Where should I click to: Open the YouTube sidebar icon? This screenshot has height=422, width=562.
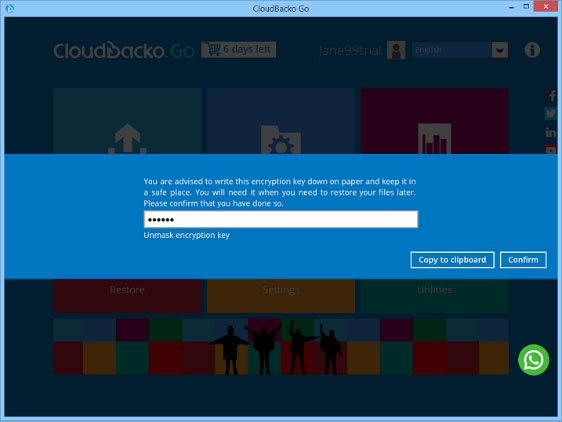coord(551,149)
